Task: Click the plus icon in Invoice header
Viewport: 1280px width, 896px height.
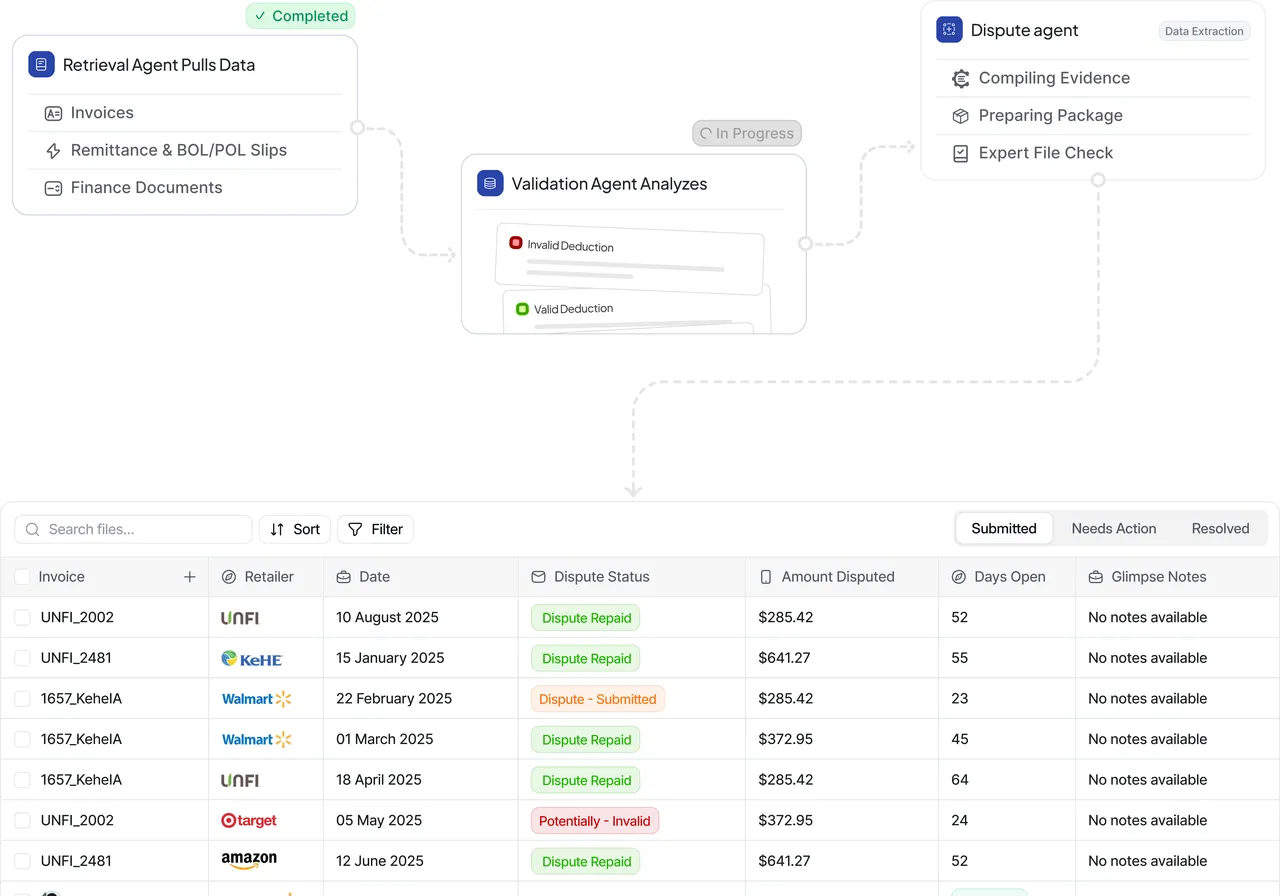Action: tap(189, 577)
